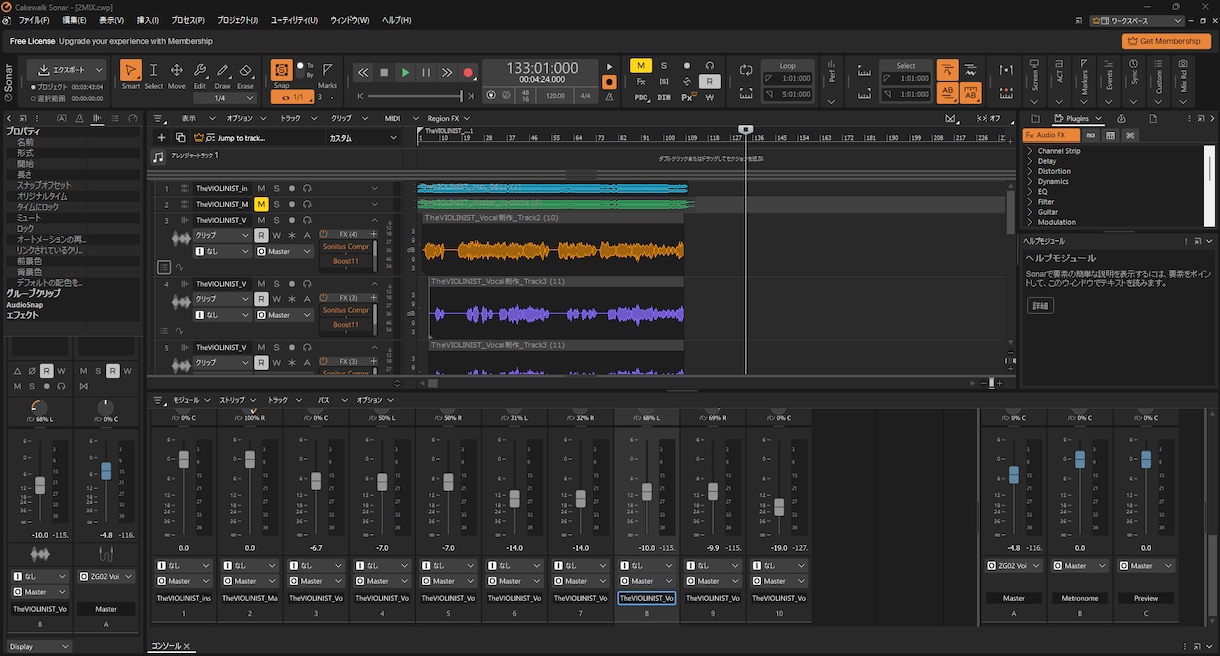The height and width of the screenshot is (656, 1220).
Task: Unmute track 2 TheVIOLINIST_M
Action: coord(261,204)
